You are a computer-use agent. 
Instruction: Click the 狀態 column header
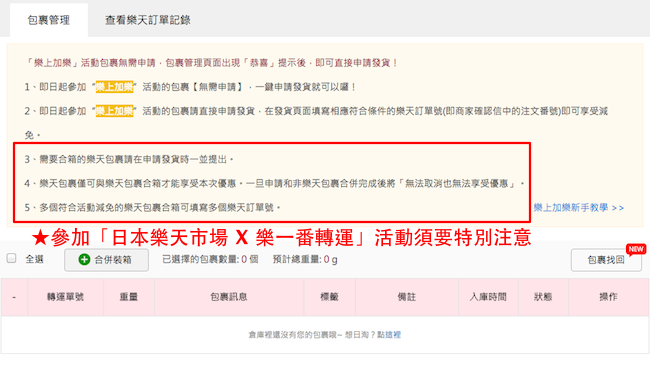pos(543,297)
